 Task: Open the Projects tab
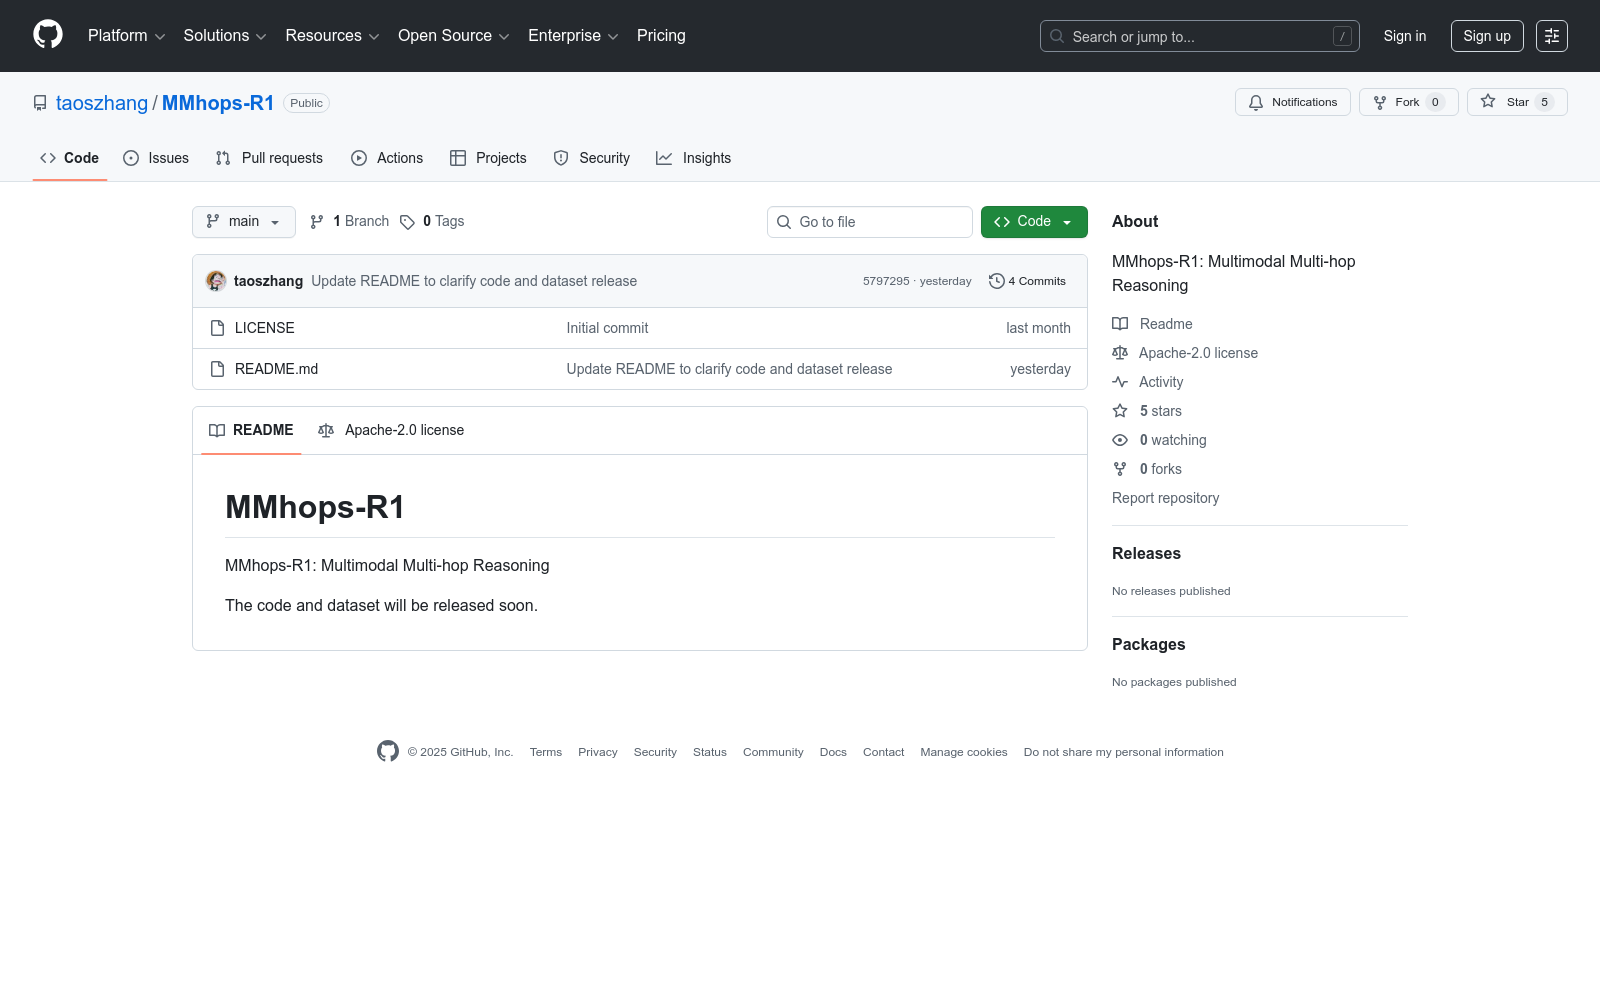point(488,158)
